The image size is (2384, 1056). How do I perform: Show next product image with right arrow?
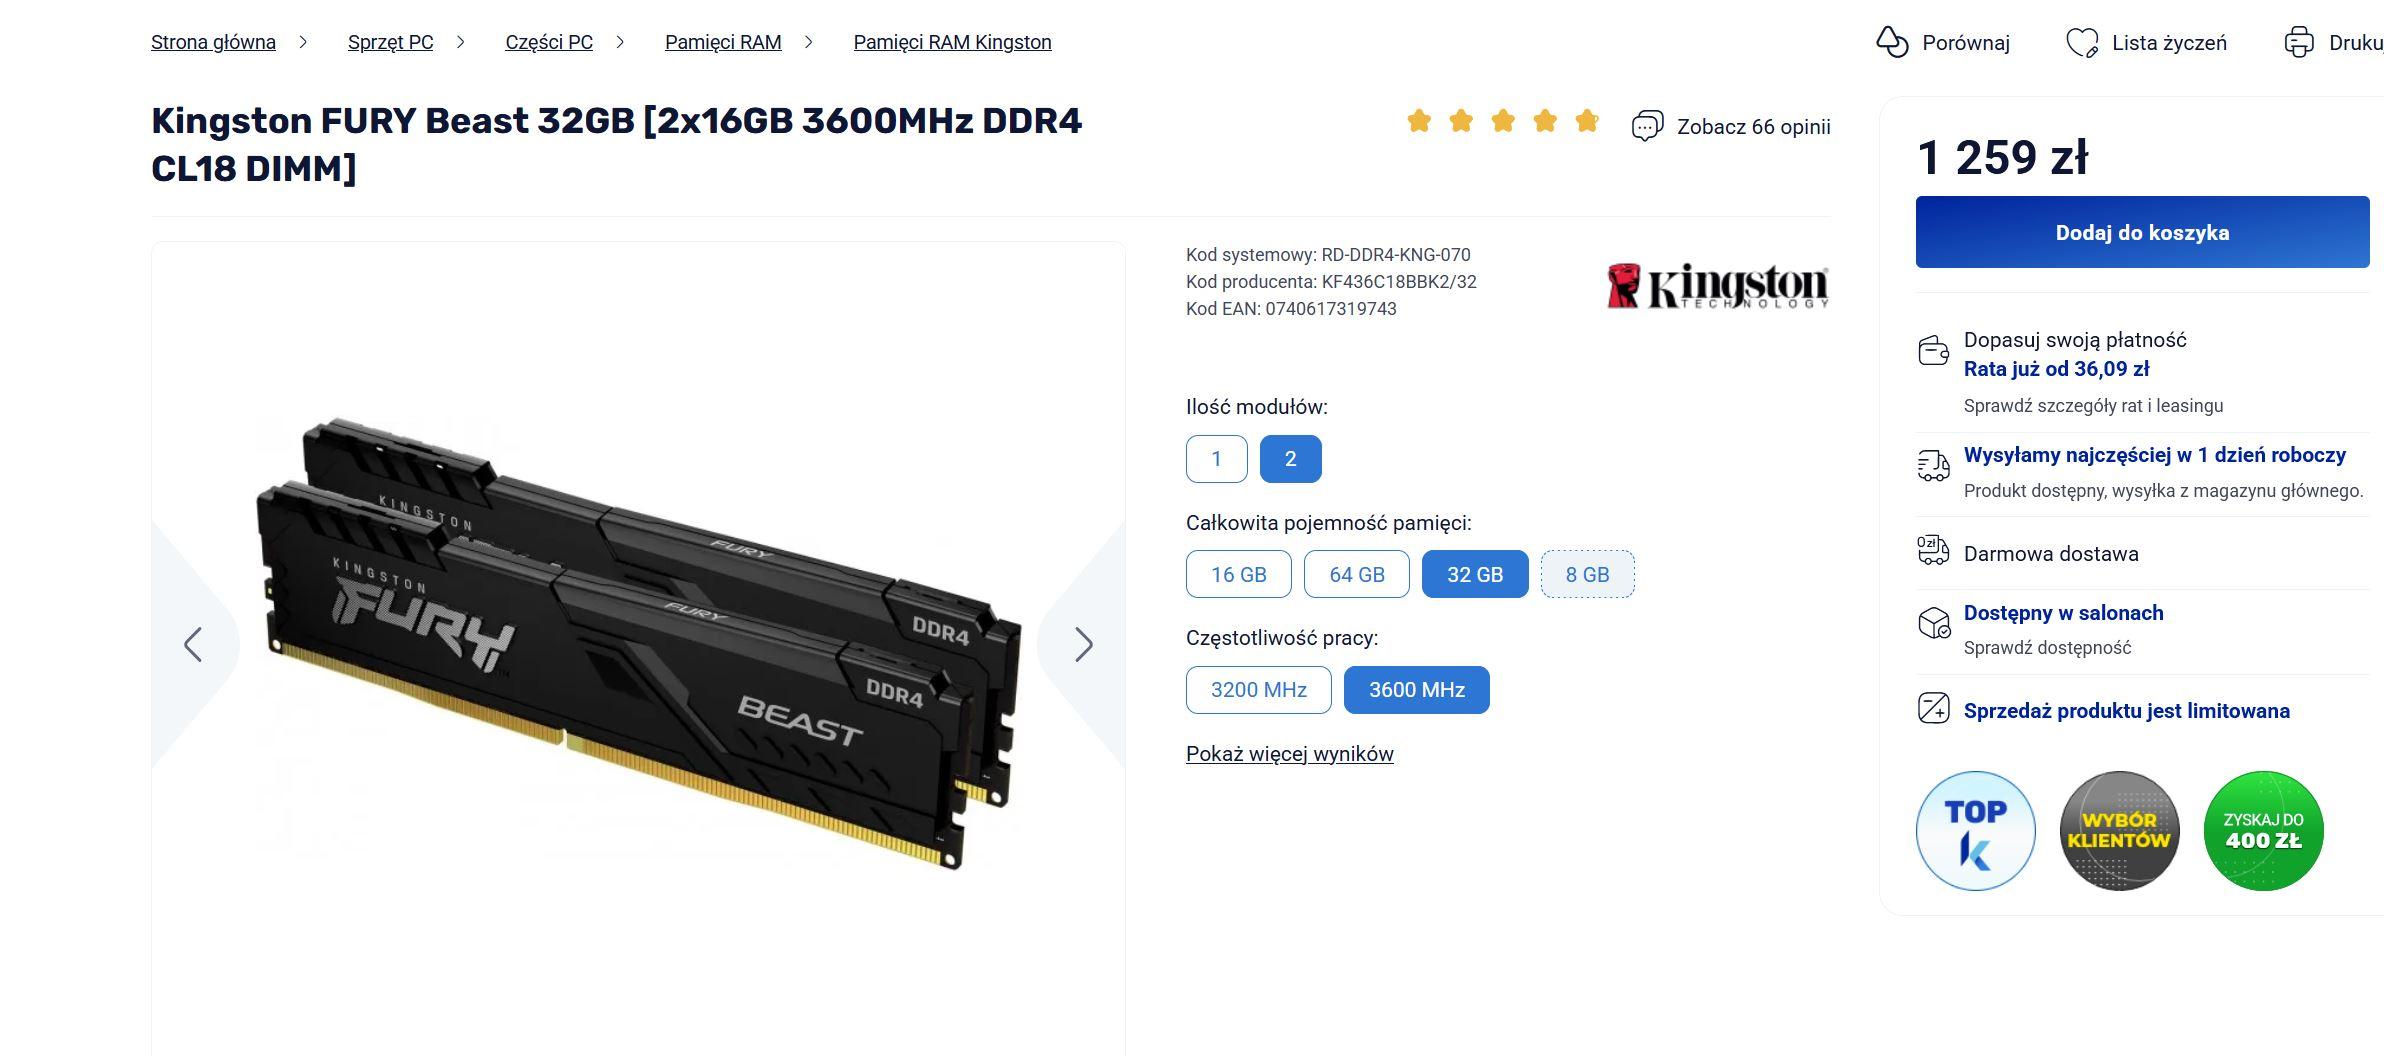click(1084, 645)
